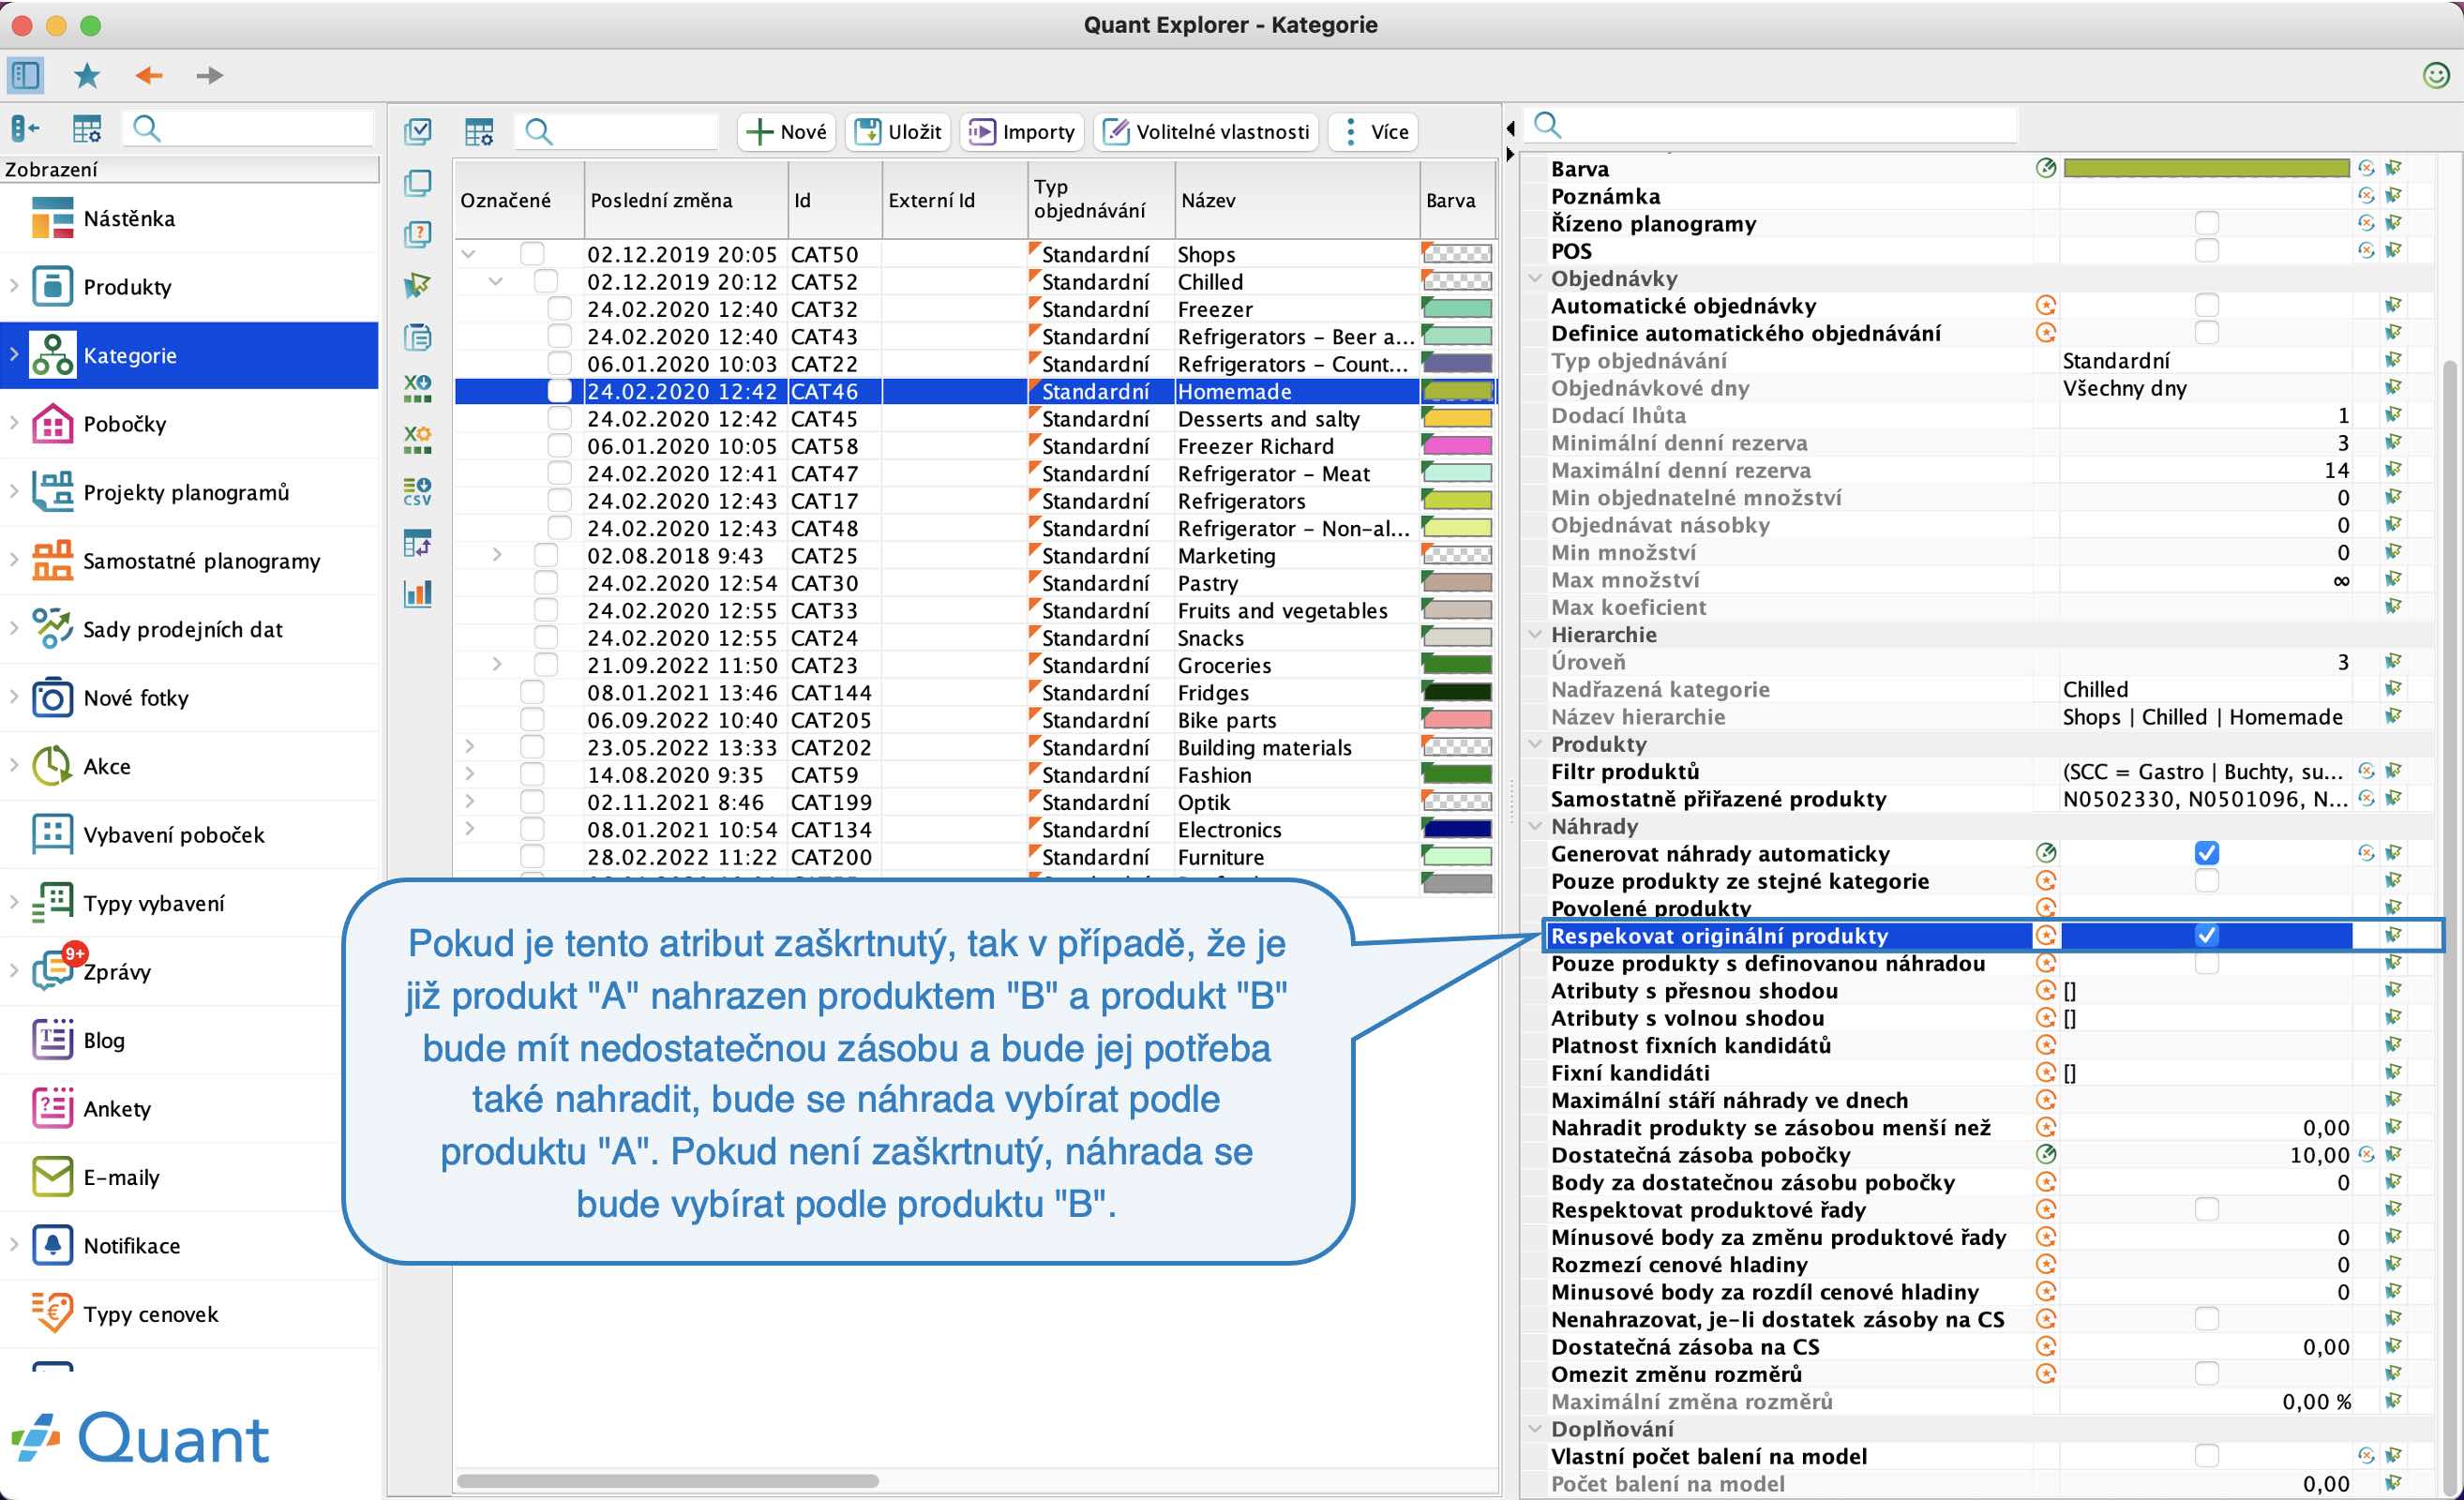Collapse the Hierarchie property group

(x=1534, y=634)
